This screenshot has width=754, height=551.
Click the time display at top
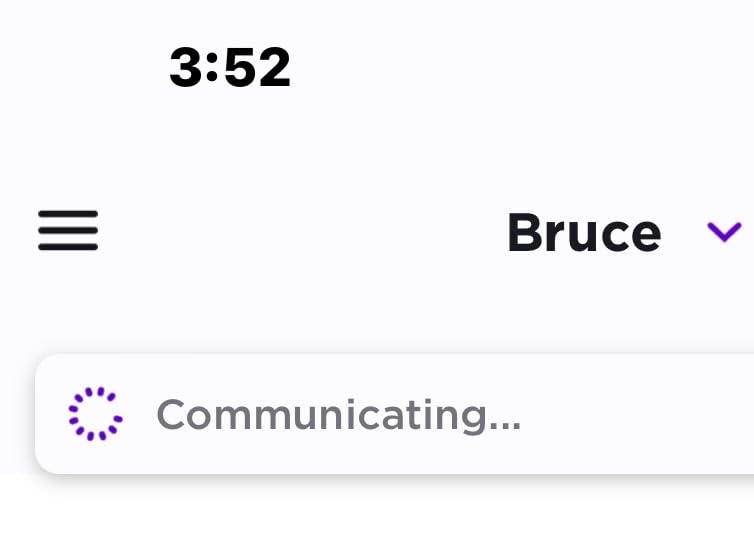tap(230, 68)
